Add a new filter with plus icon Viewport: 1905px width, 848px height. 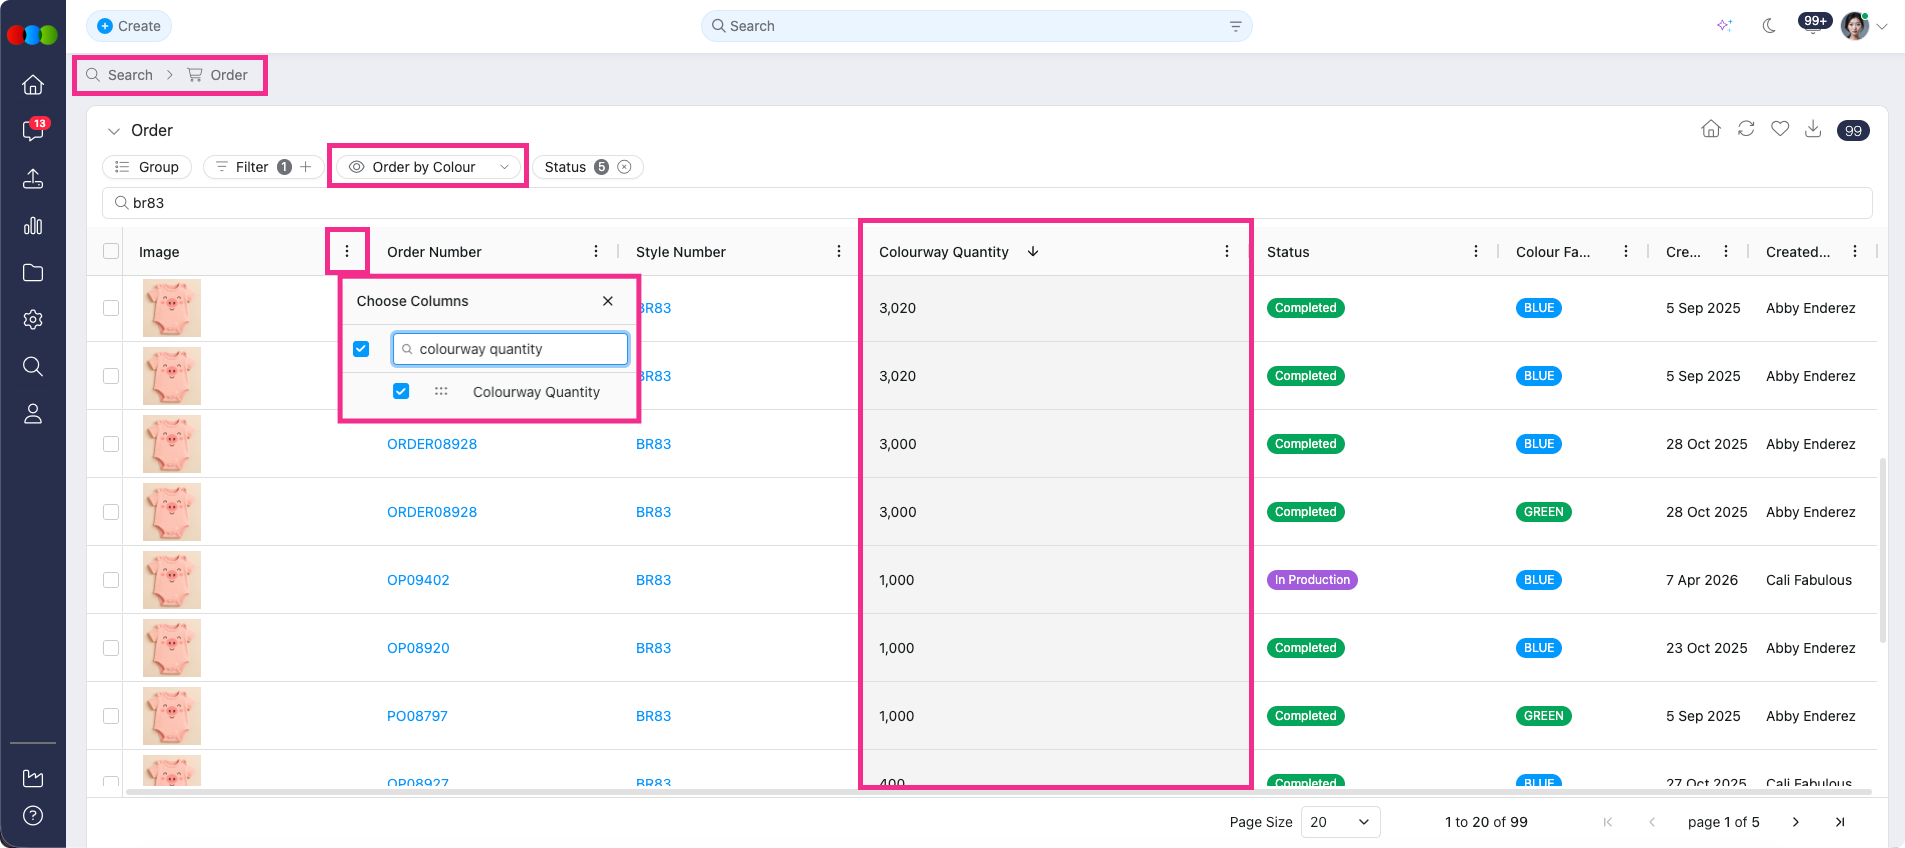tap(306, 167)
